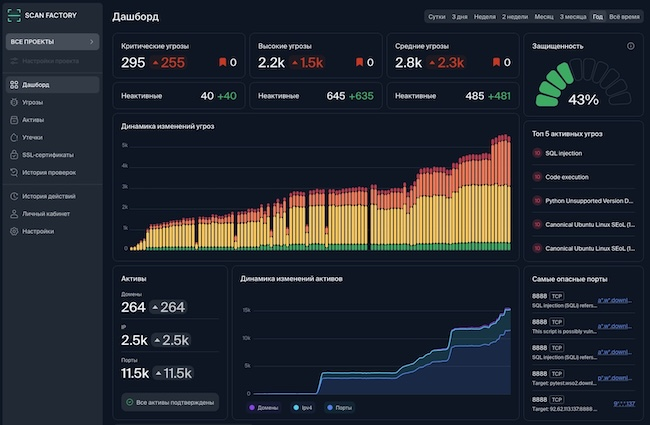Screen dimensions: 650x425
Task: Open SSL-сертификаты via the lock icon
Action: click(x=13, y=155)
